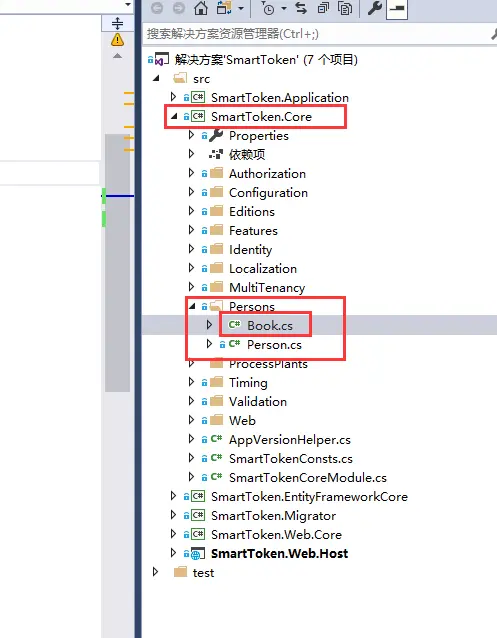Viewport: 497px width, 638px height.
Task: Select the Persons folder label
Action: (x=252, y=306)
